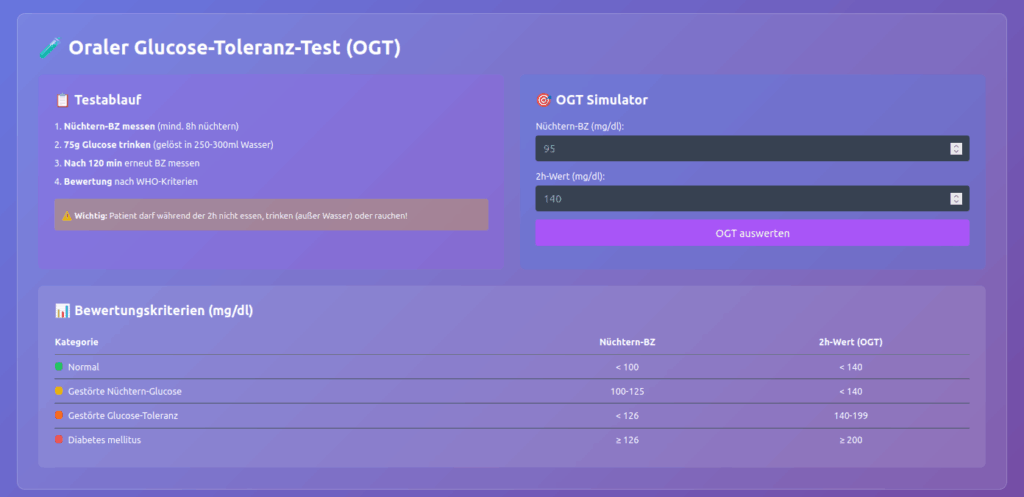
Task: Click the bar chart icon beside Bewertungskriterien
Action: coord(62,311)
